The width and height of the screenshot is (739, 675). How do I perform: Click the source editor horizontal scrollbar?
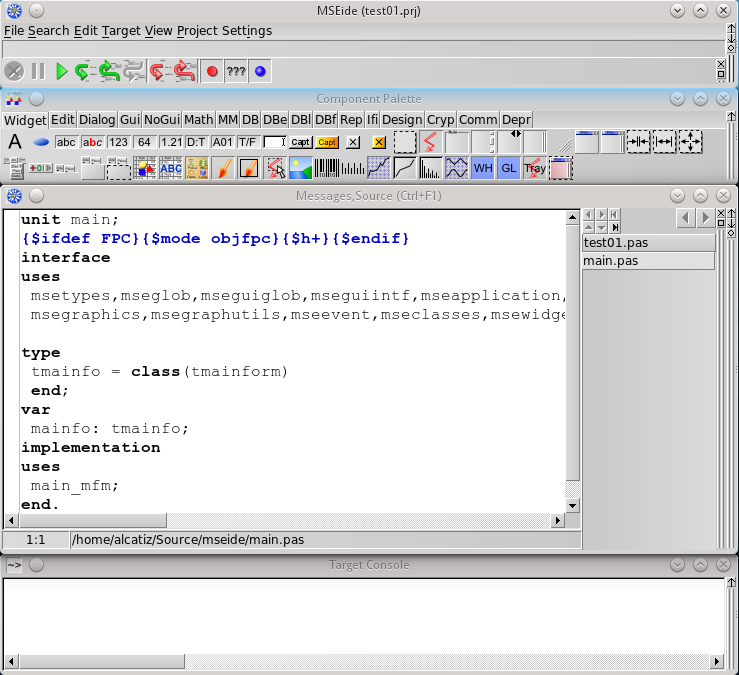[290, 521]
